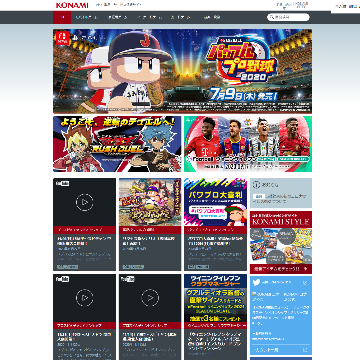360x360 pixels.
Task: Click the arrow on the KONAMI STYLE red footer bar
Action: 306,269
